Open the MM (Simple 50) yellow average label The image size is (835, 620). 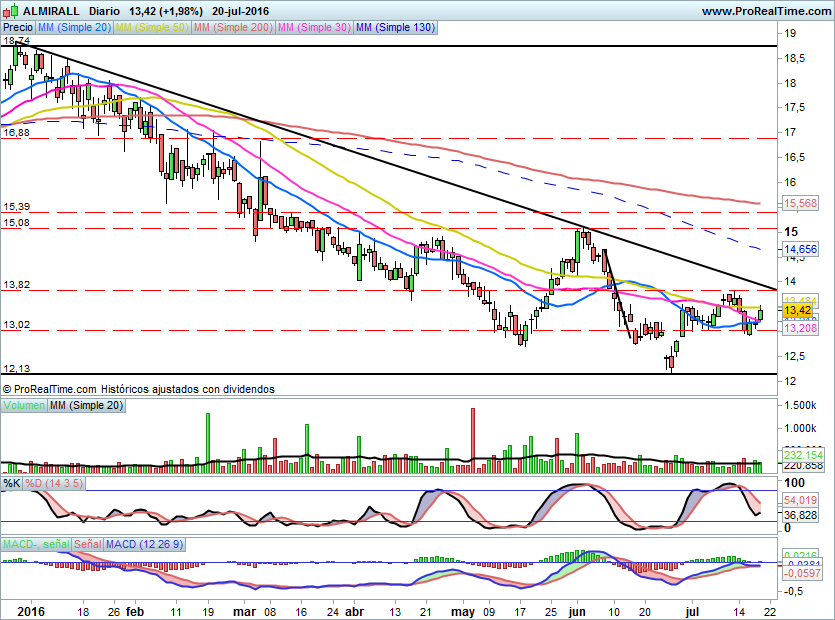152,27
